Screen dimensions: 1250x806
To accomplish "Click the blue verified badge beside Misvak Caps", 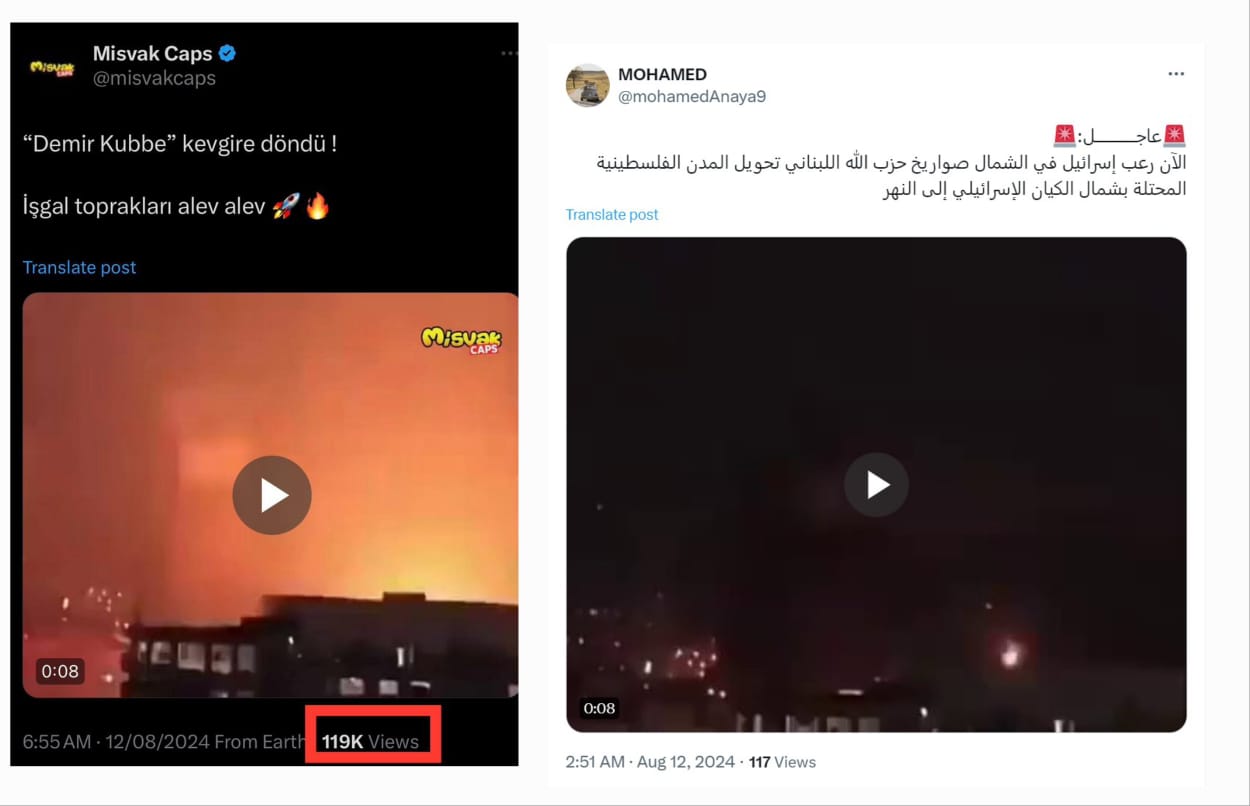I will click(228, 53).
